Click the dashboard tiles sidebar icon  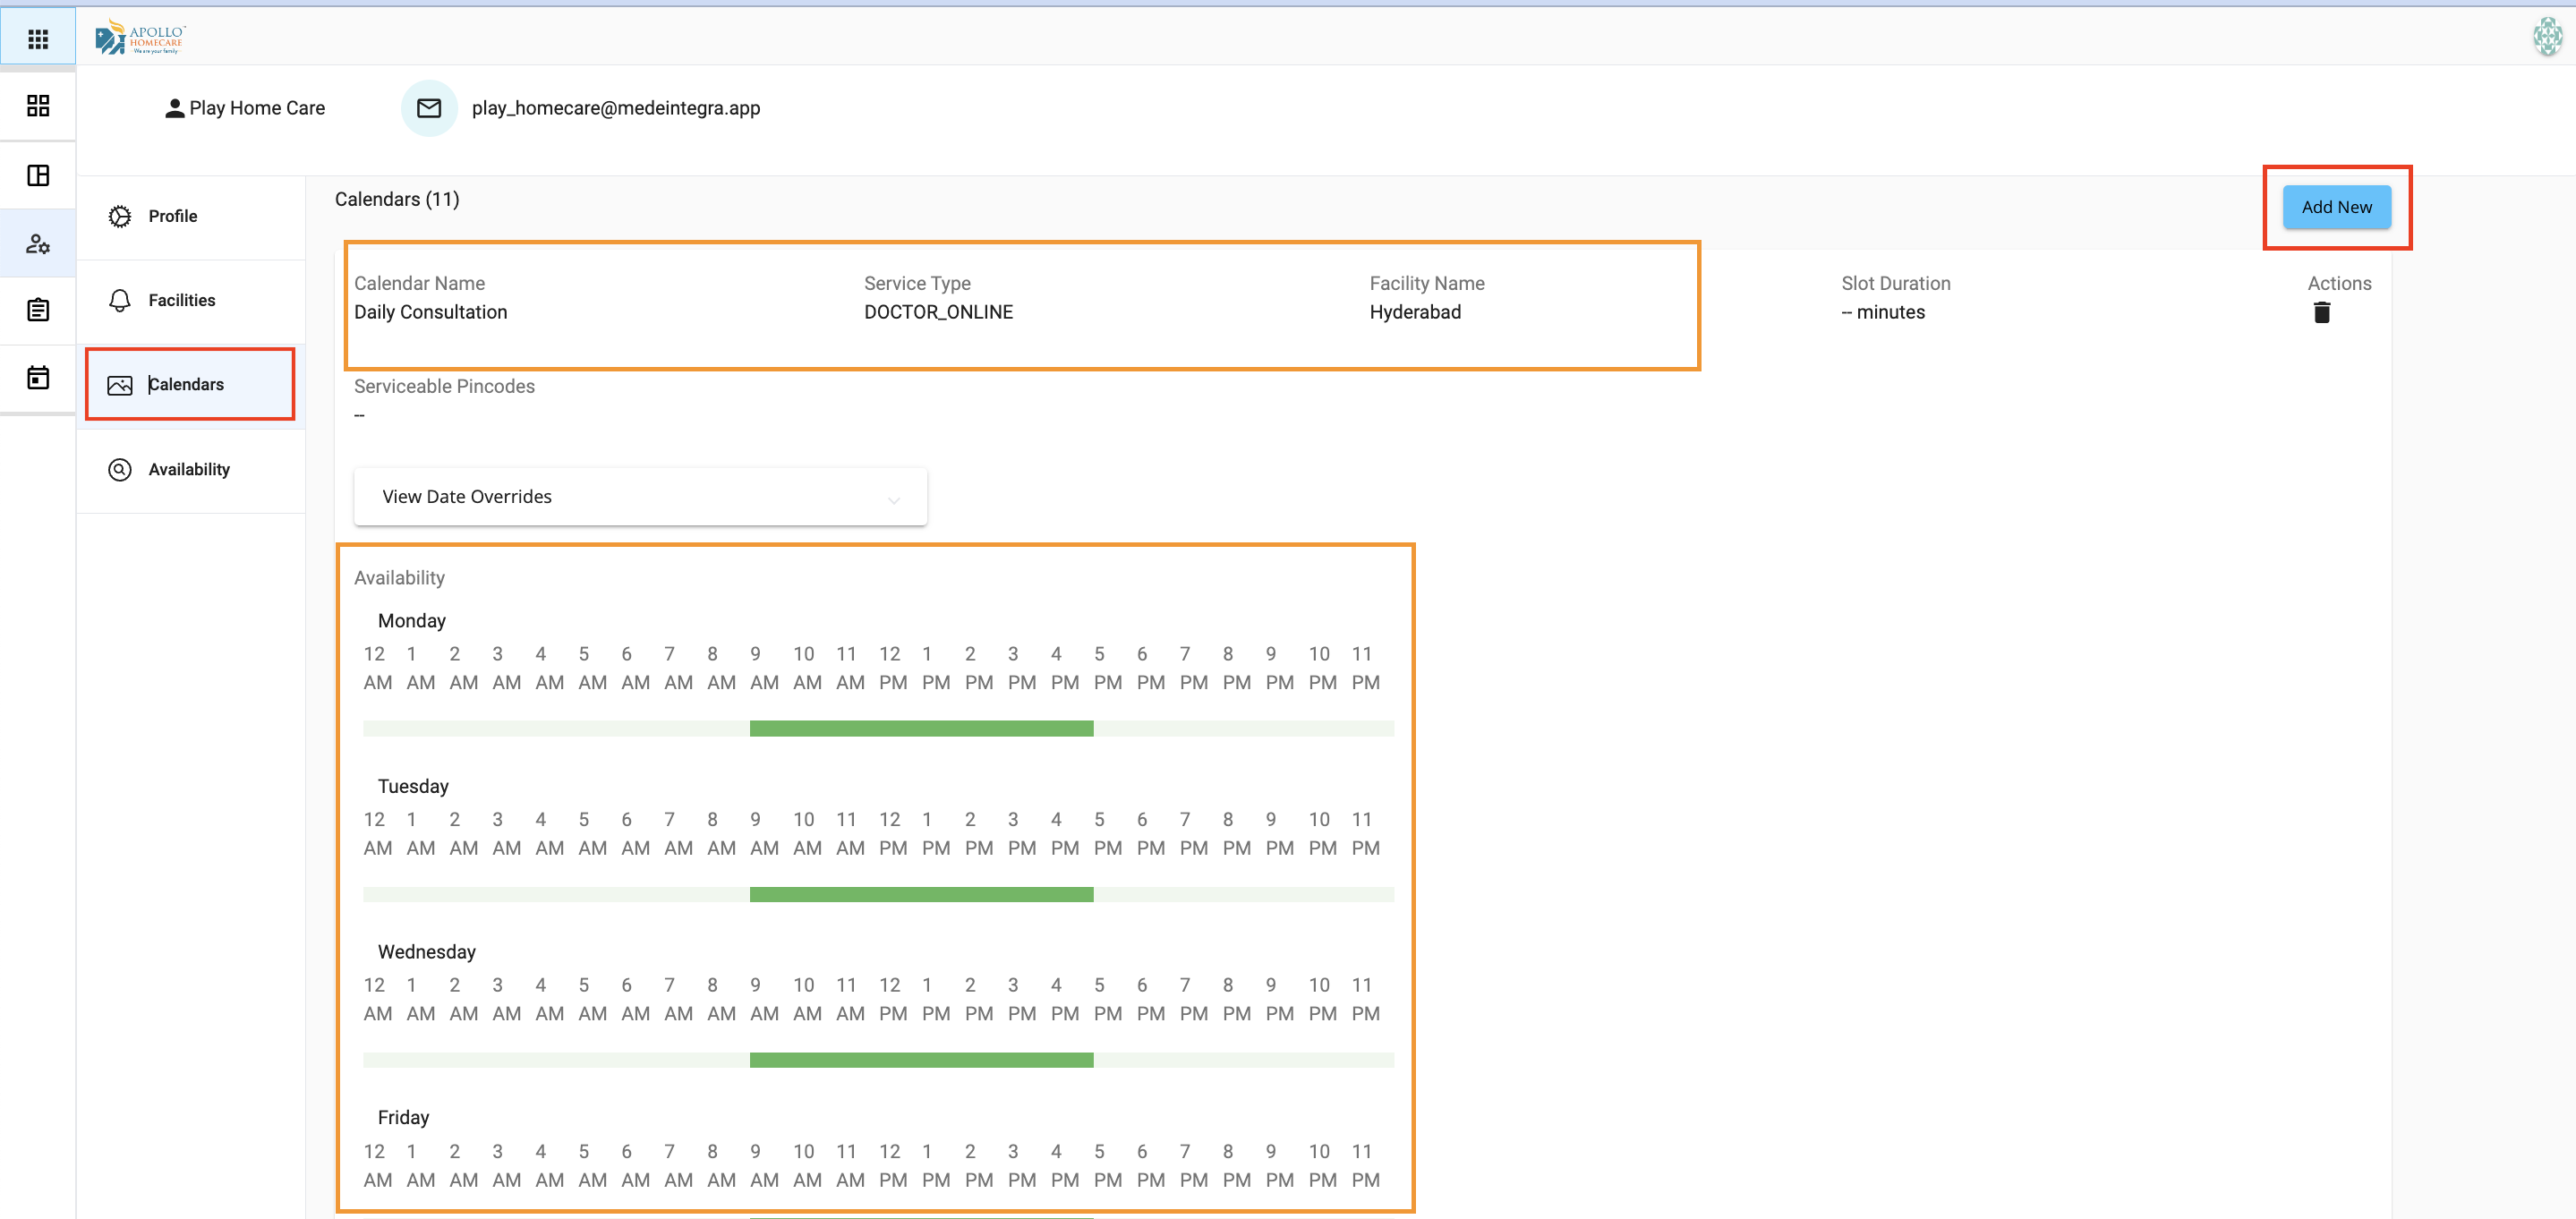(38, 106)
